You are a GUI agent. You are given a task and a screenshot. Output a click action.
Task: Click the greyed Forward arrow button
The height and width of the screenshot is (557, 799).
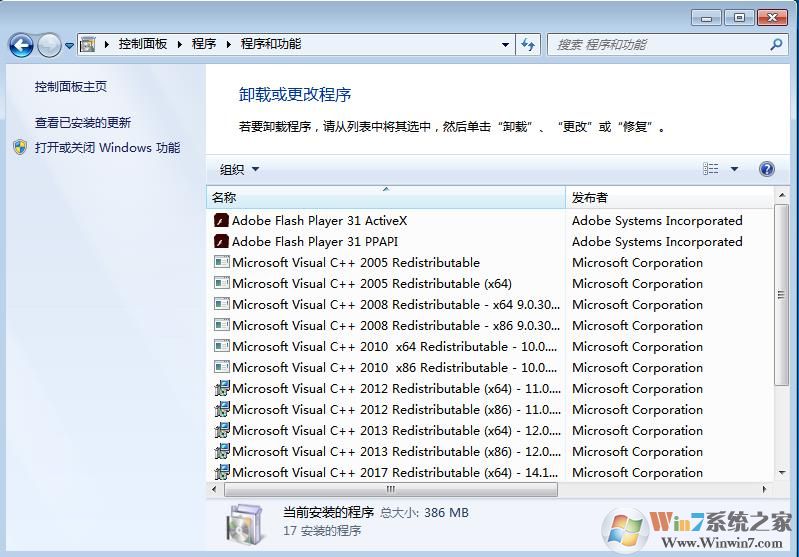49,45
